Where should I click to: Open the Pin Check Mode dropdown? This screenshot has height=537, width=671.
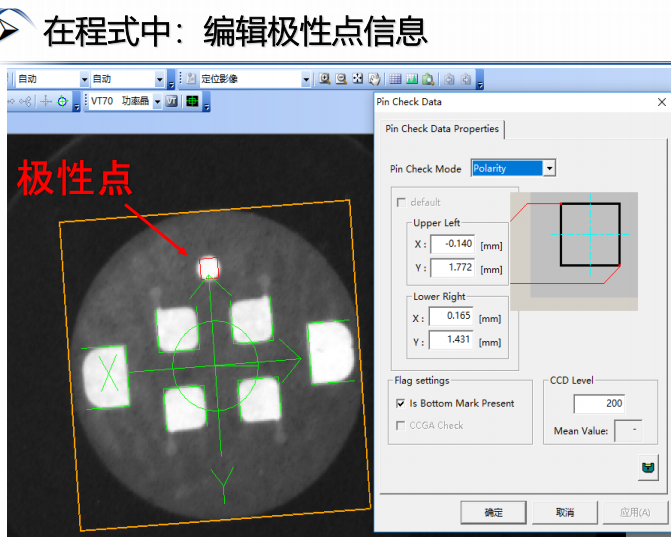click(549, 168)
